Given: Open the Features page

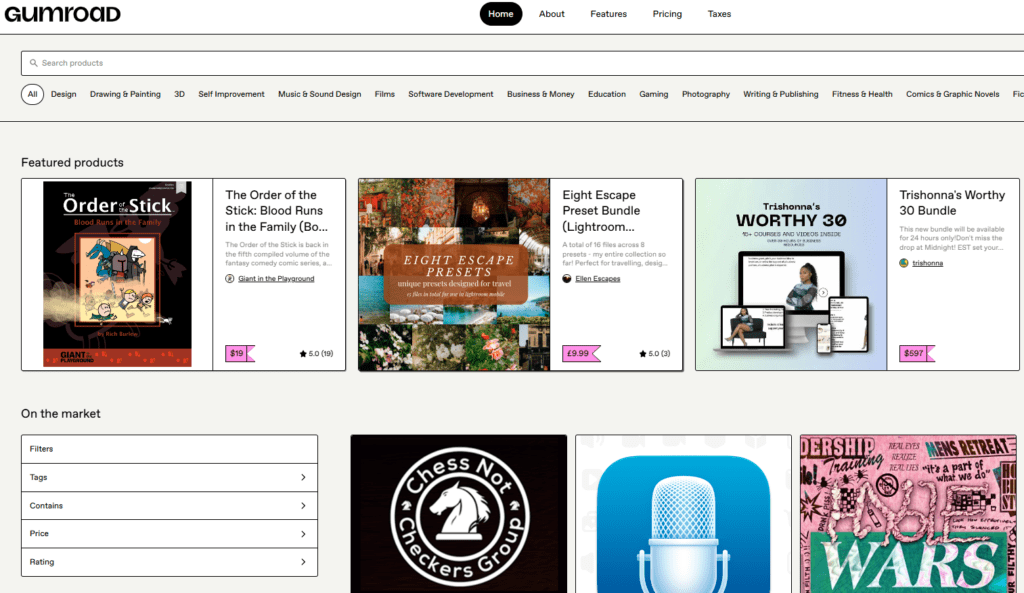Looking at the screenshot, I should coord(609,14).
